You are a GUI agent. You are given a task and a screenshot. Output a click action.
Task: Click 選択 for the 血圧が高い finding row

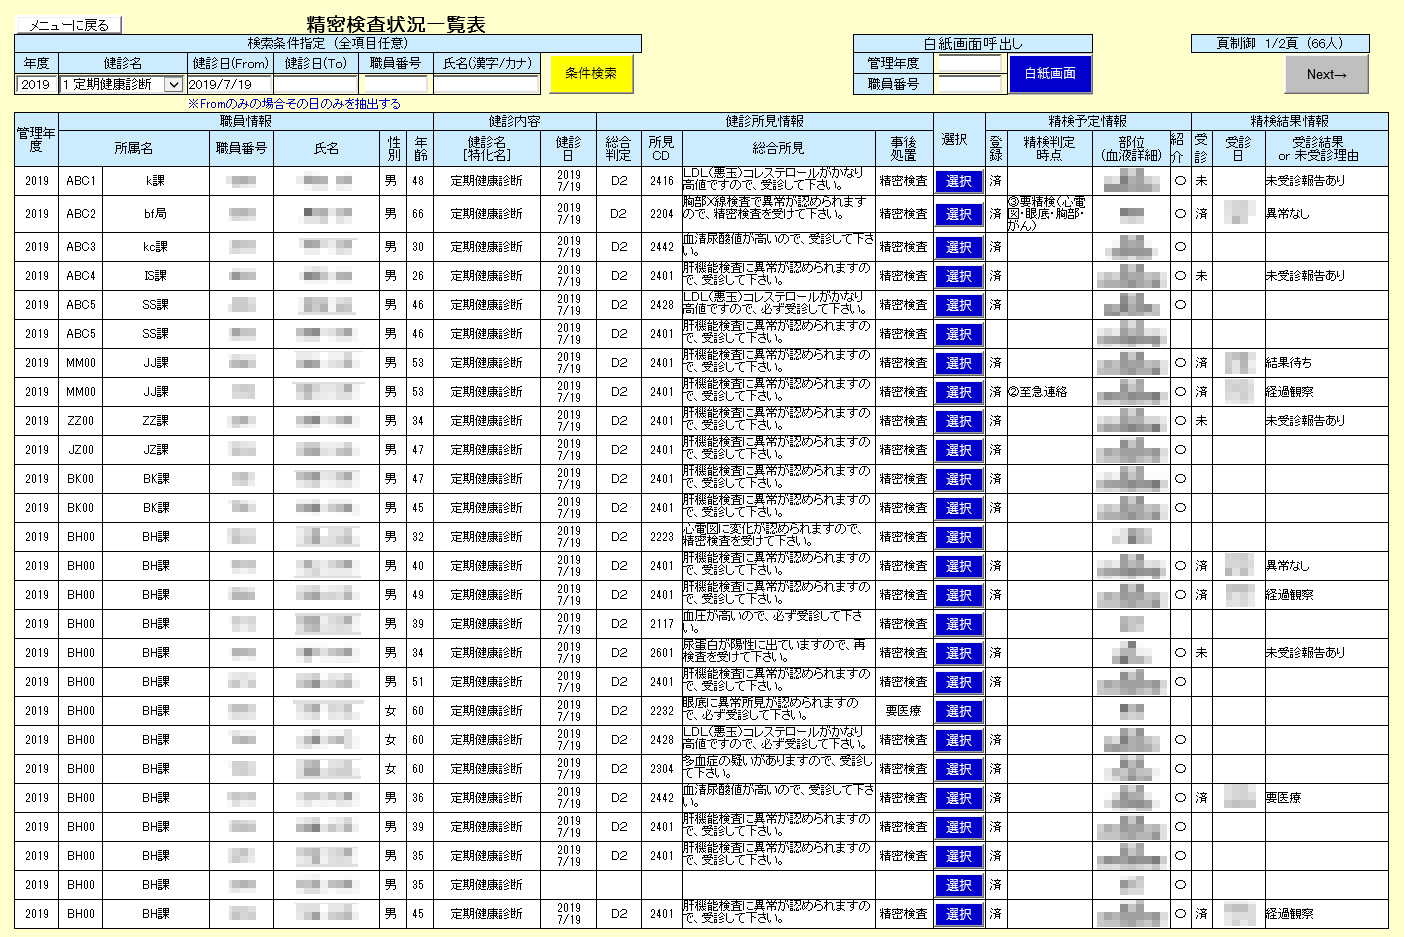click(x=959, y=624)
